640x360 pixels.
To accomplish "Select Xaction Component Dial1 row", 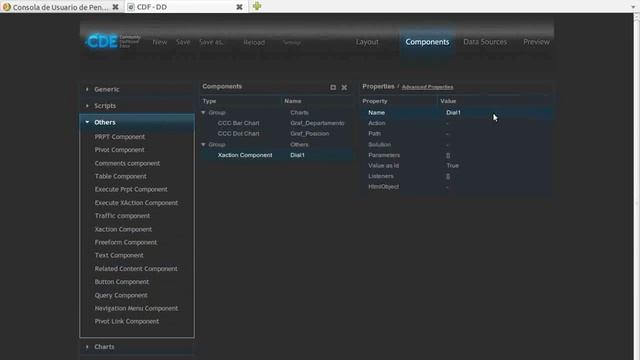I will tap(276, 155).
